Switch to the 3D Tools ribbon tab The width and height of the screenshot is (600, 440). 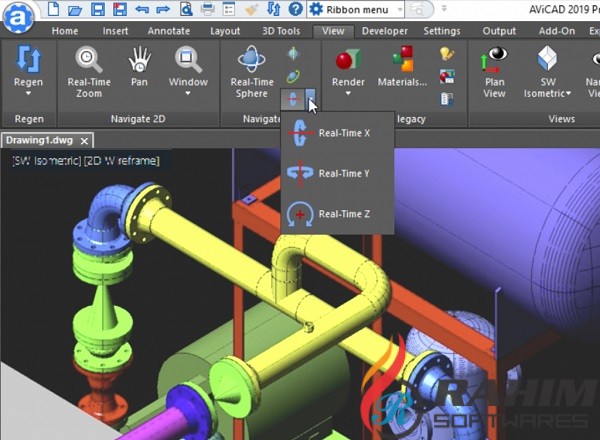tap(280, 31)
